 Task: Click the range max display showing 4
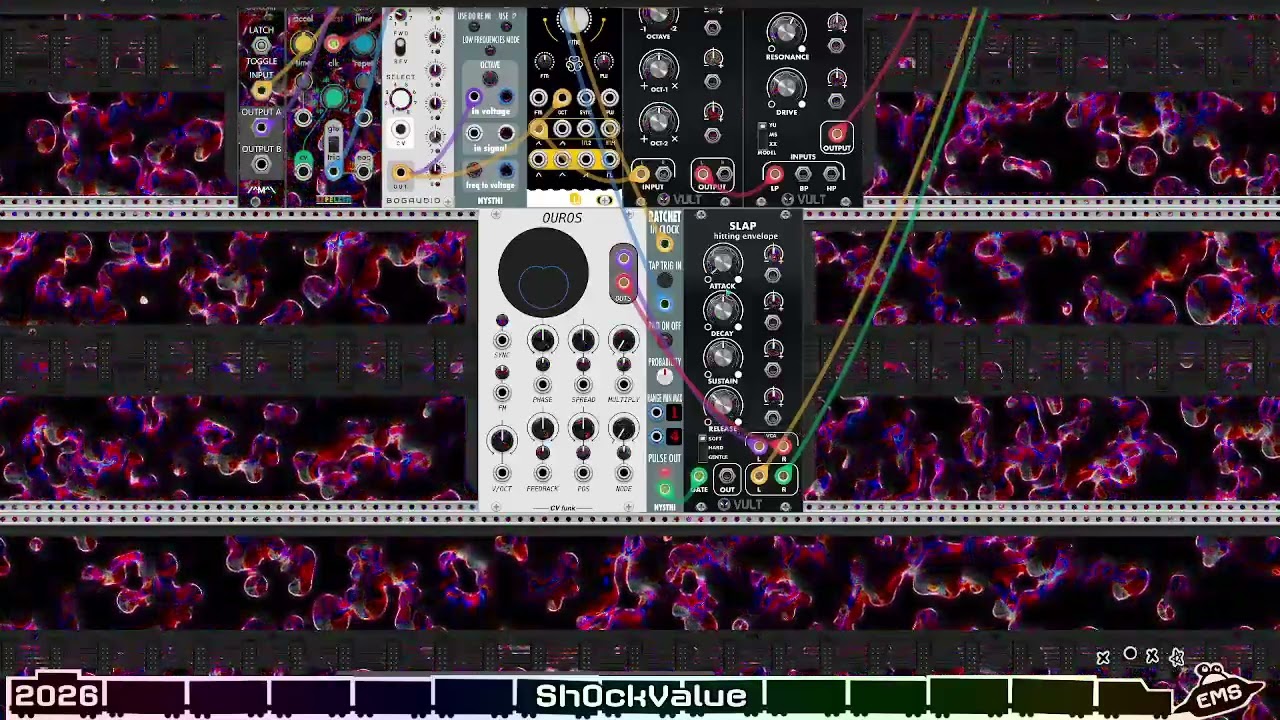(x=674, y=436)
